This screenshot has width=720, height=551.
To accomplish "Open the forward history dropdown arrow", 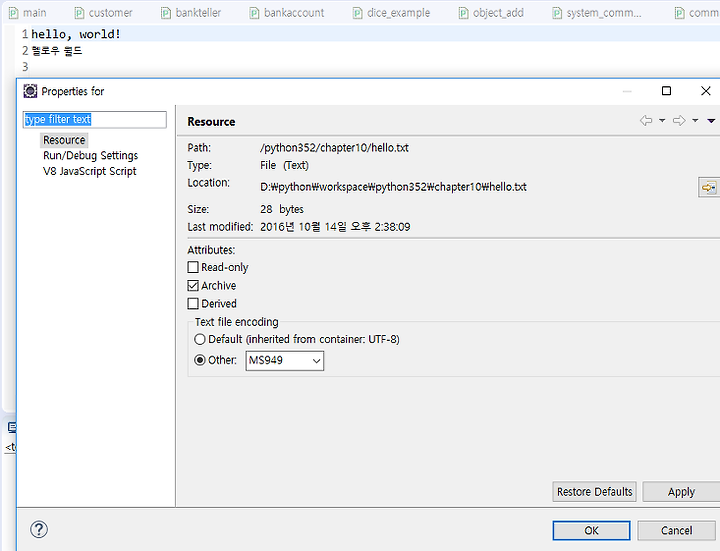I will pyautogui.click(x=695, y=120).
